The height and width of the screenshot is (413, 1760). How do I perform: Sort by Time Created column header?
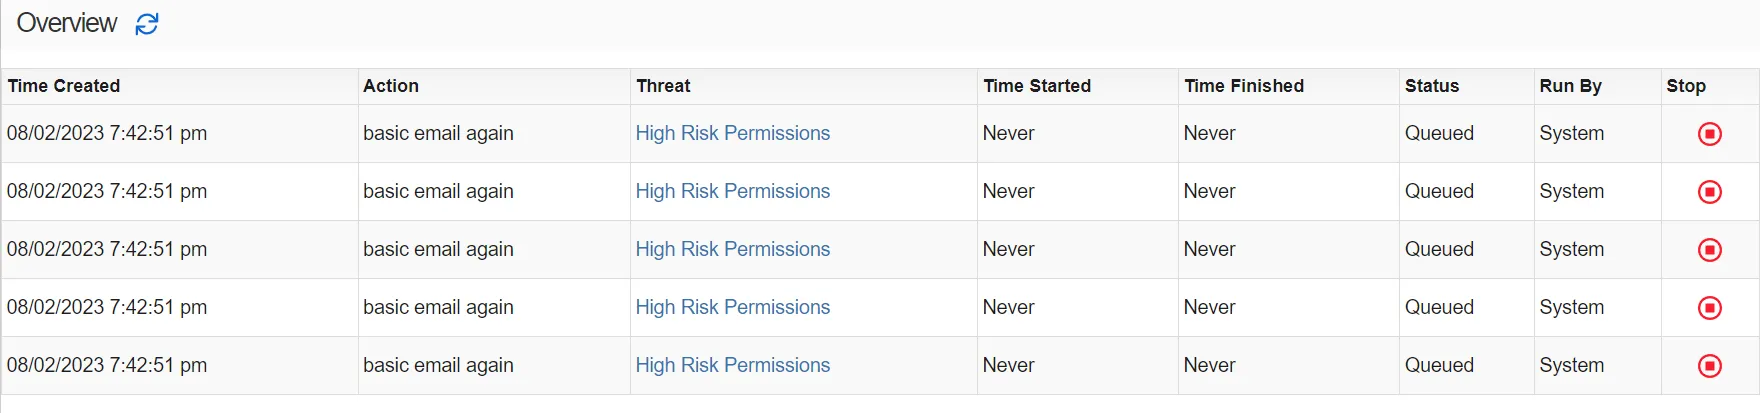tap(64, 86)
